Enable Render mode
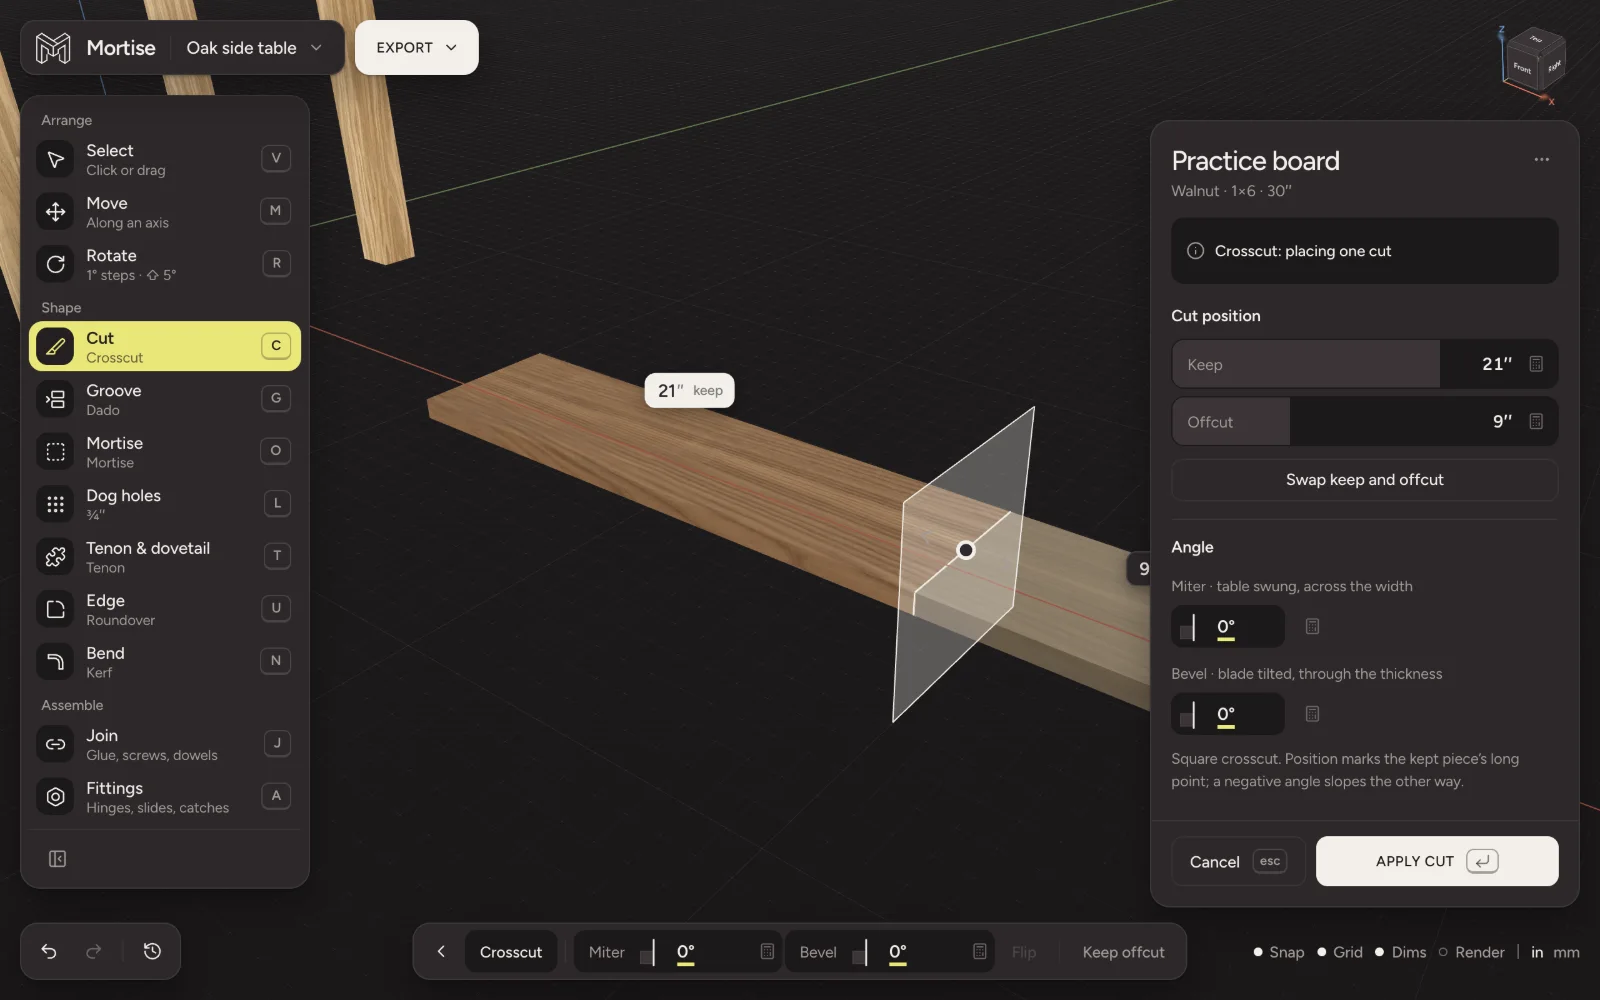Viewport: 1600px width, 1000px height. tap(1472, 952)
